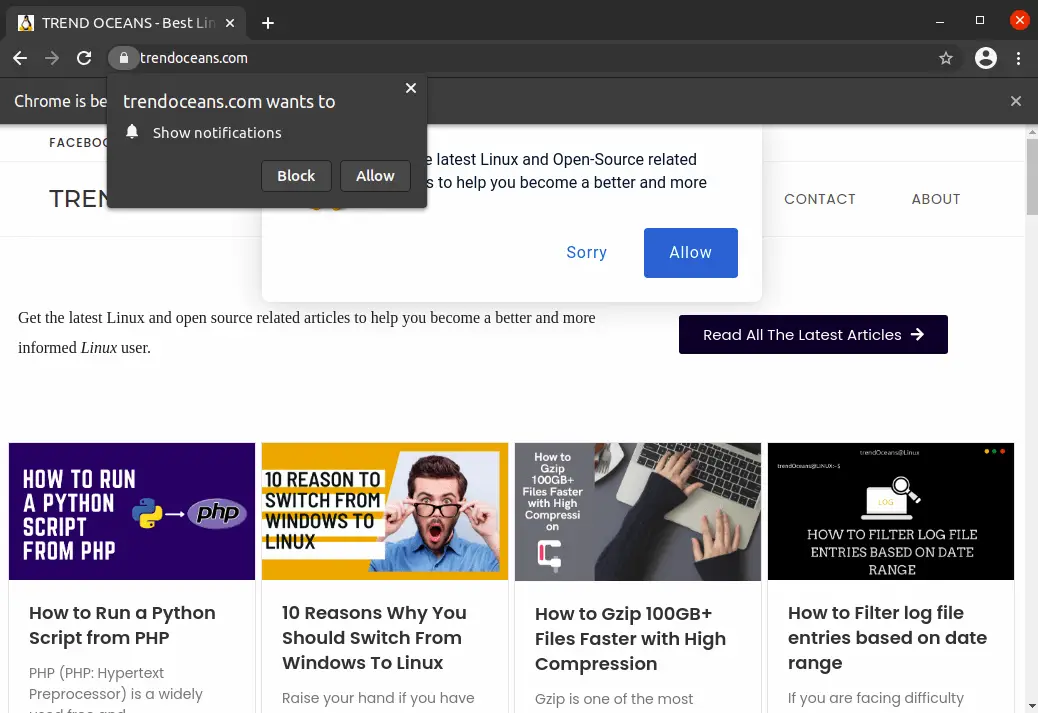Open the CONTACT page from navigation
The height and width of the screenshot is (713, 1038).
[x=820, y=199]
